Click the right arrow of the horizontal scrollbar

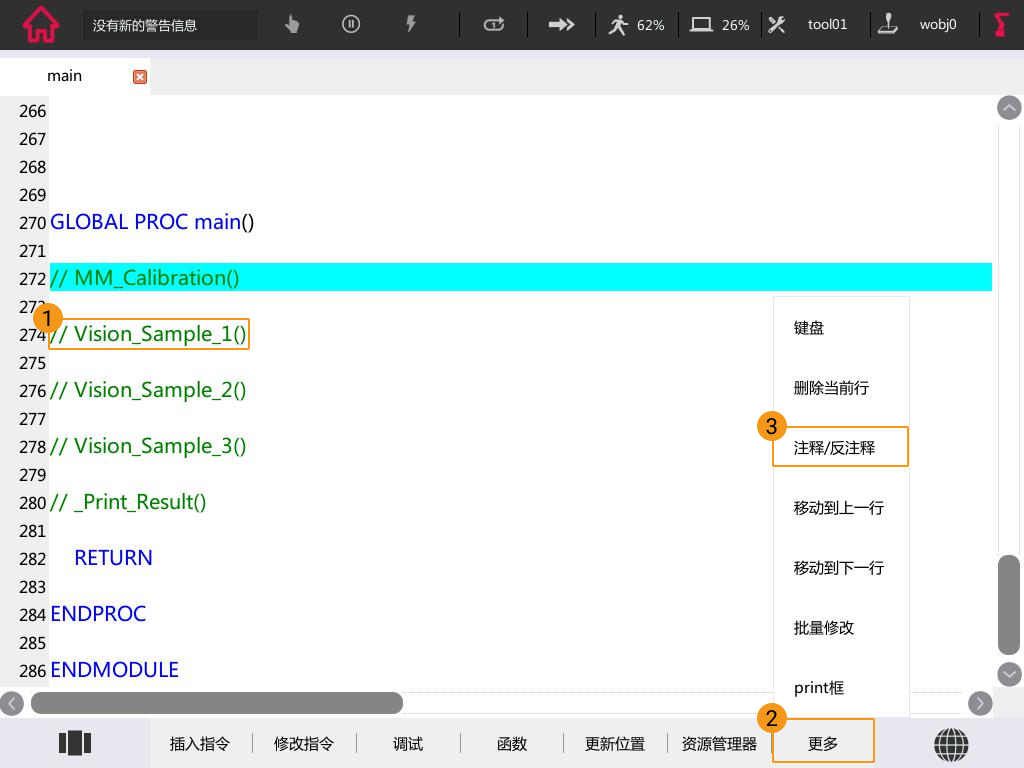click(980, 703)
